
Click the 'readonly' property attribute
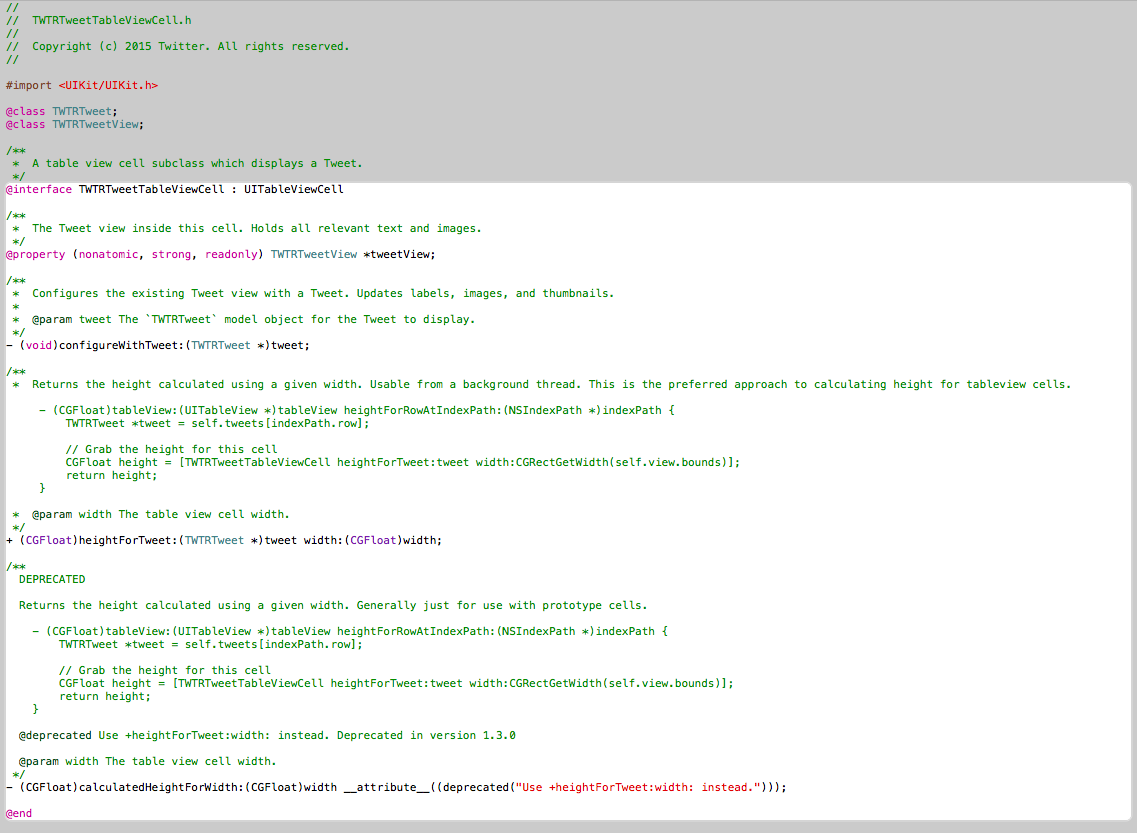coord(231,254)
